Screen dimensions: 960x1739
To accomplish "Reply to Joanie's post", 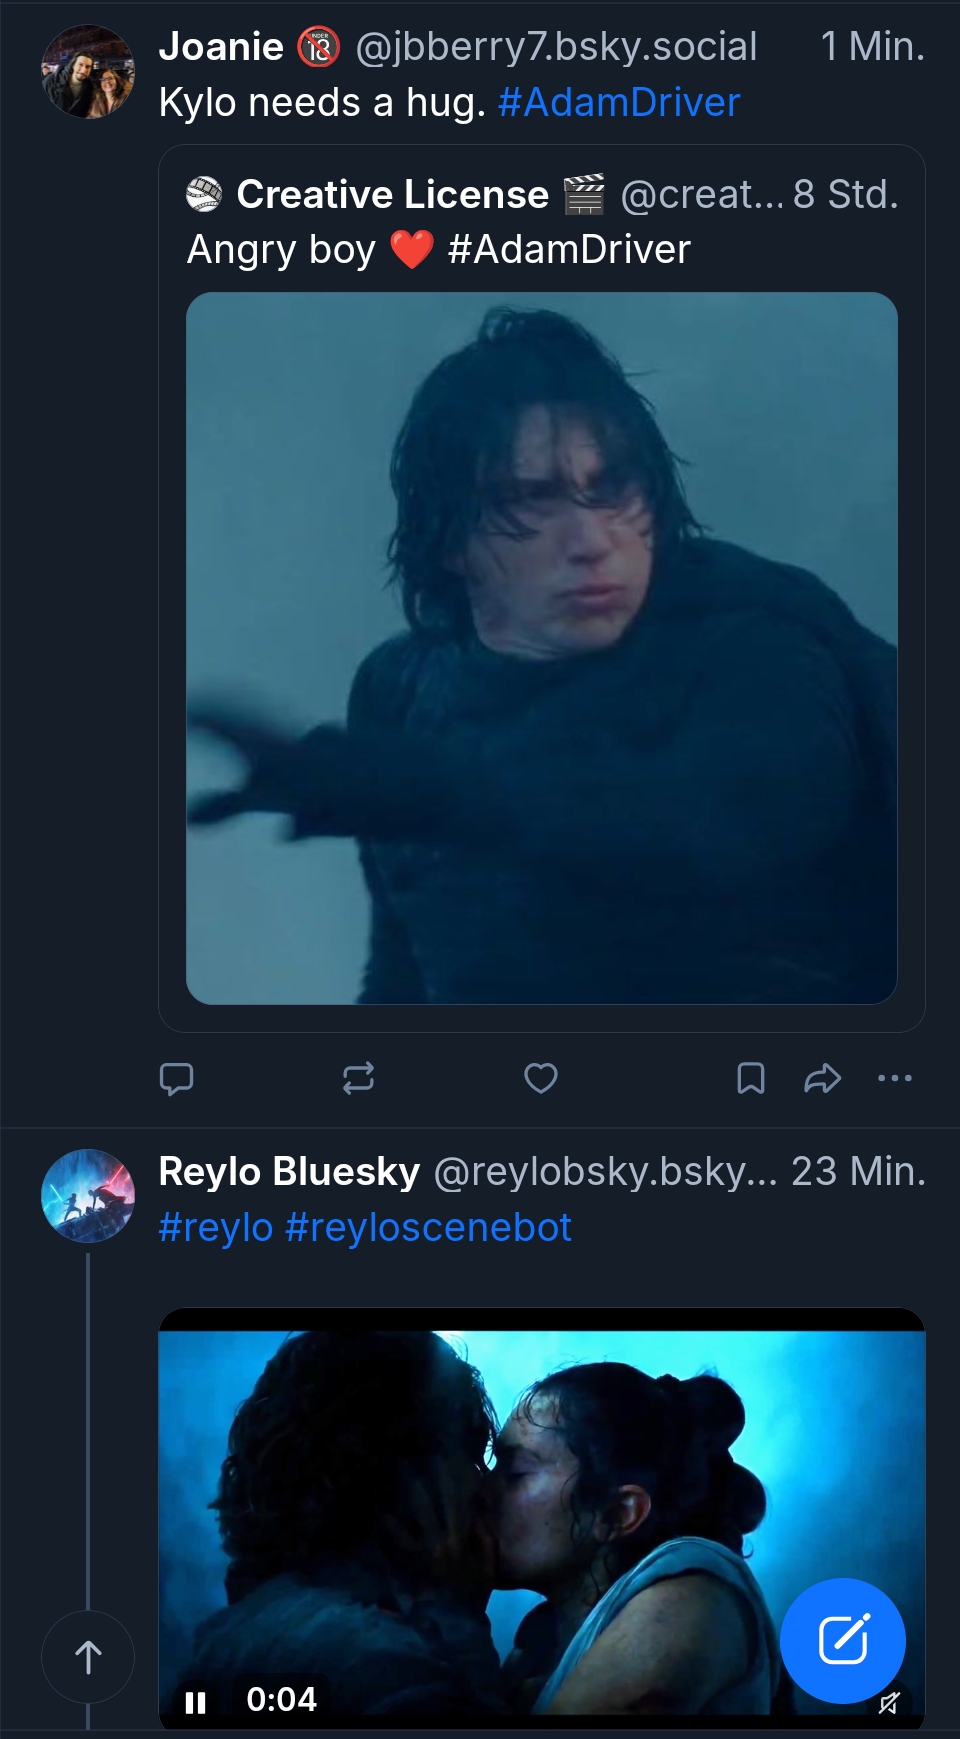I will pos(177,1078).
